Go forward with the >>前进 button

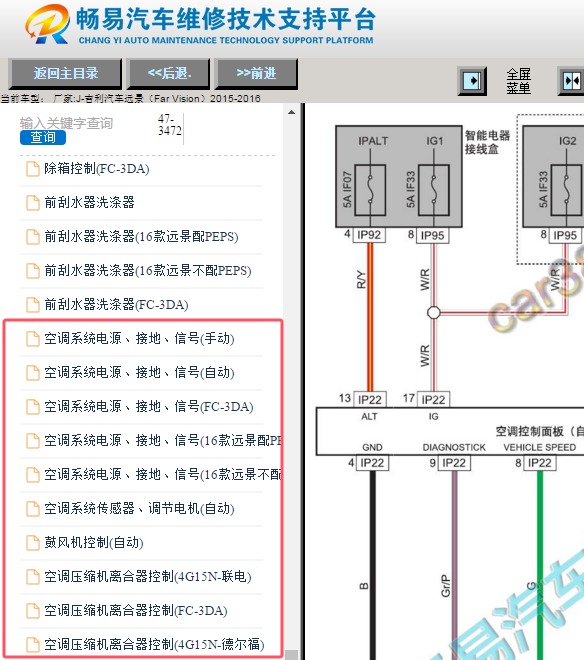tap(256, 74)
